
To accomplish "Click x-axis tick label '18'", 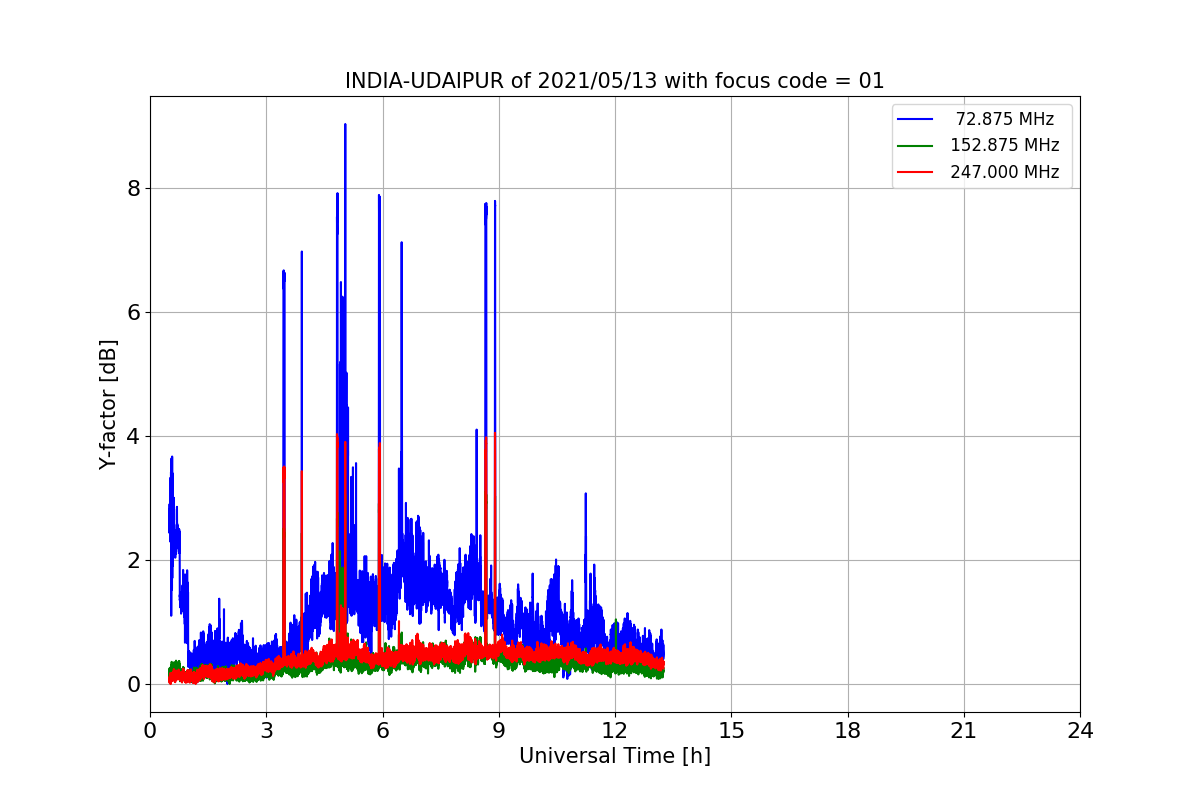I will [848, 731].
